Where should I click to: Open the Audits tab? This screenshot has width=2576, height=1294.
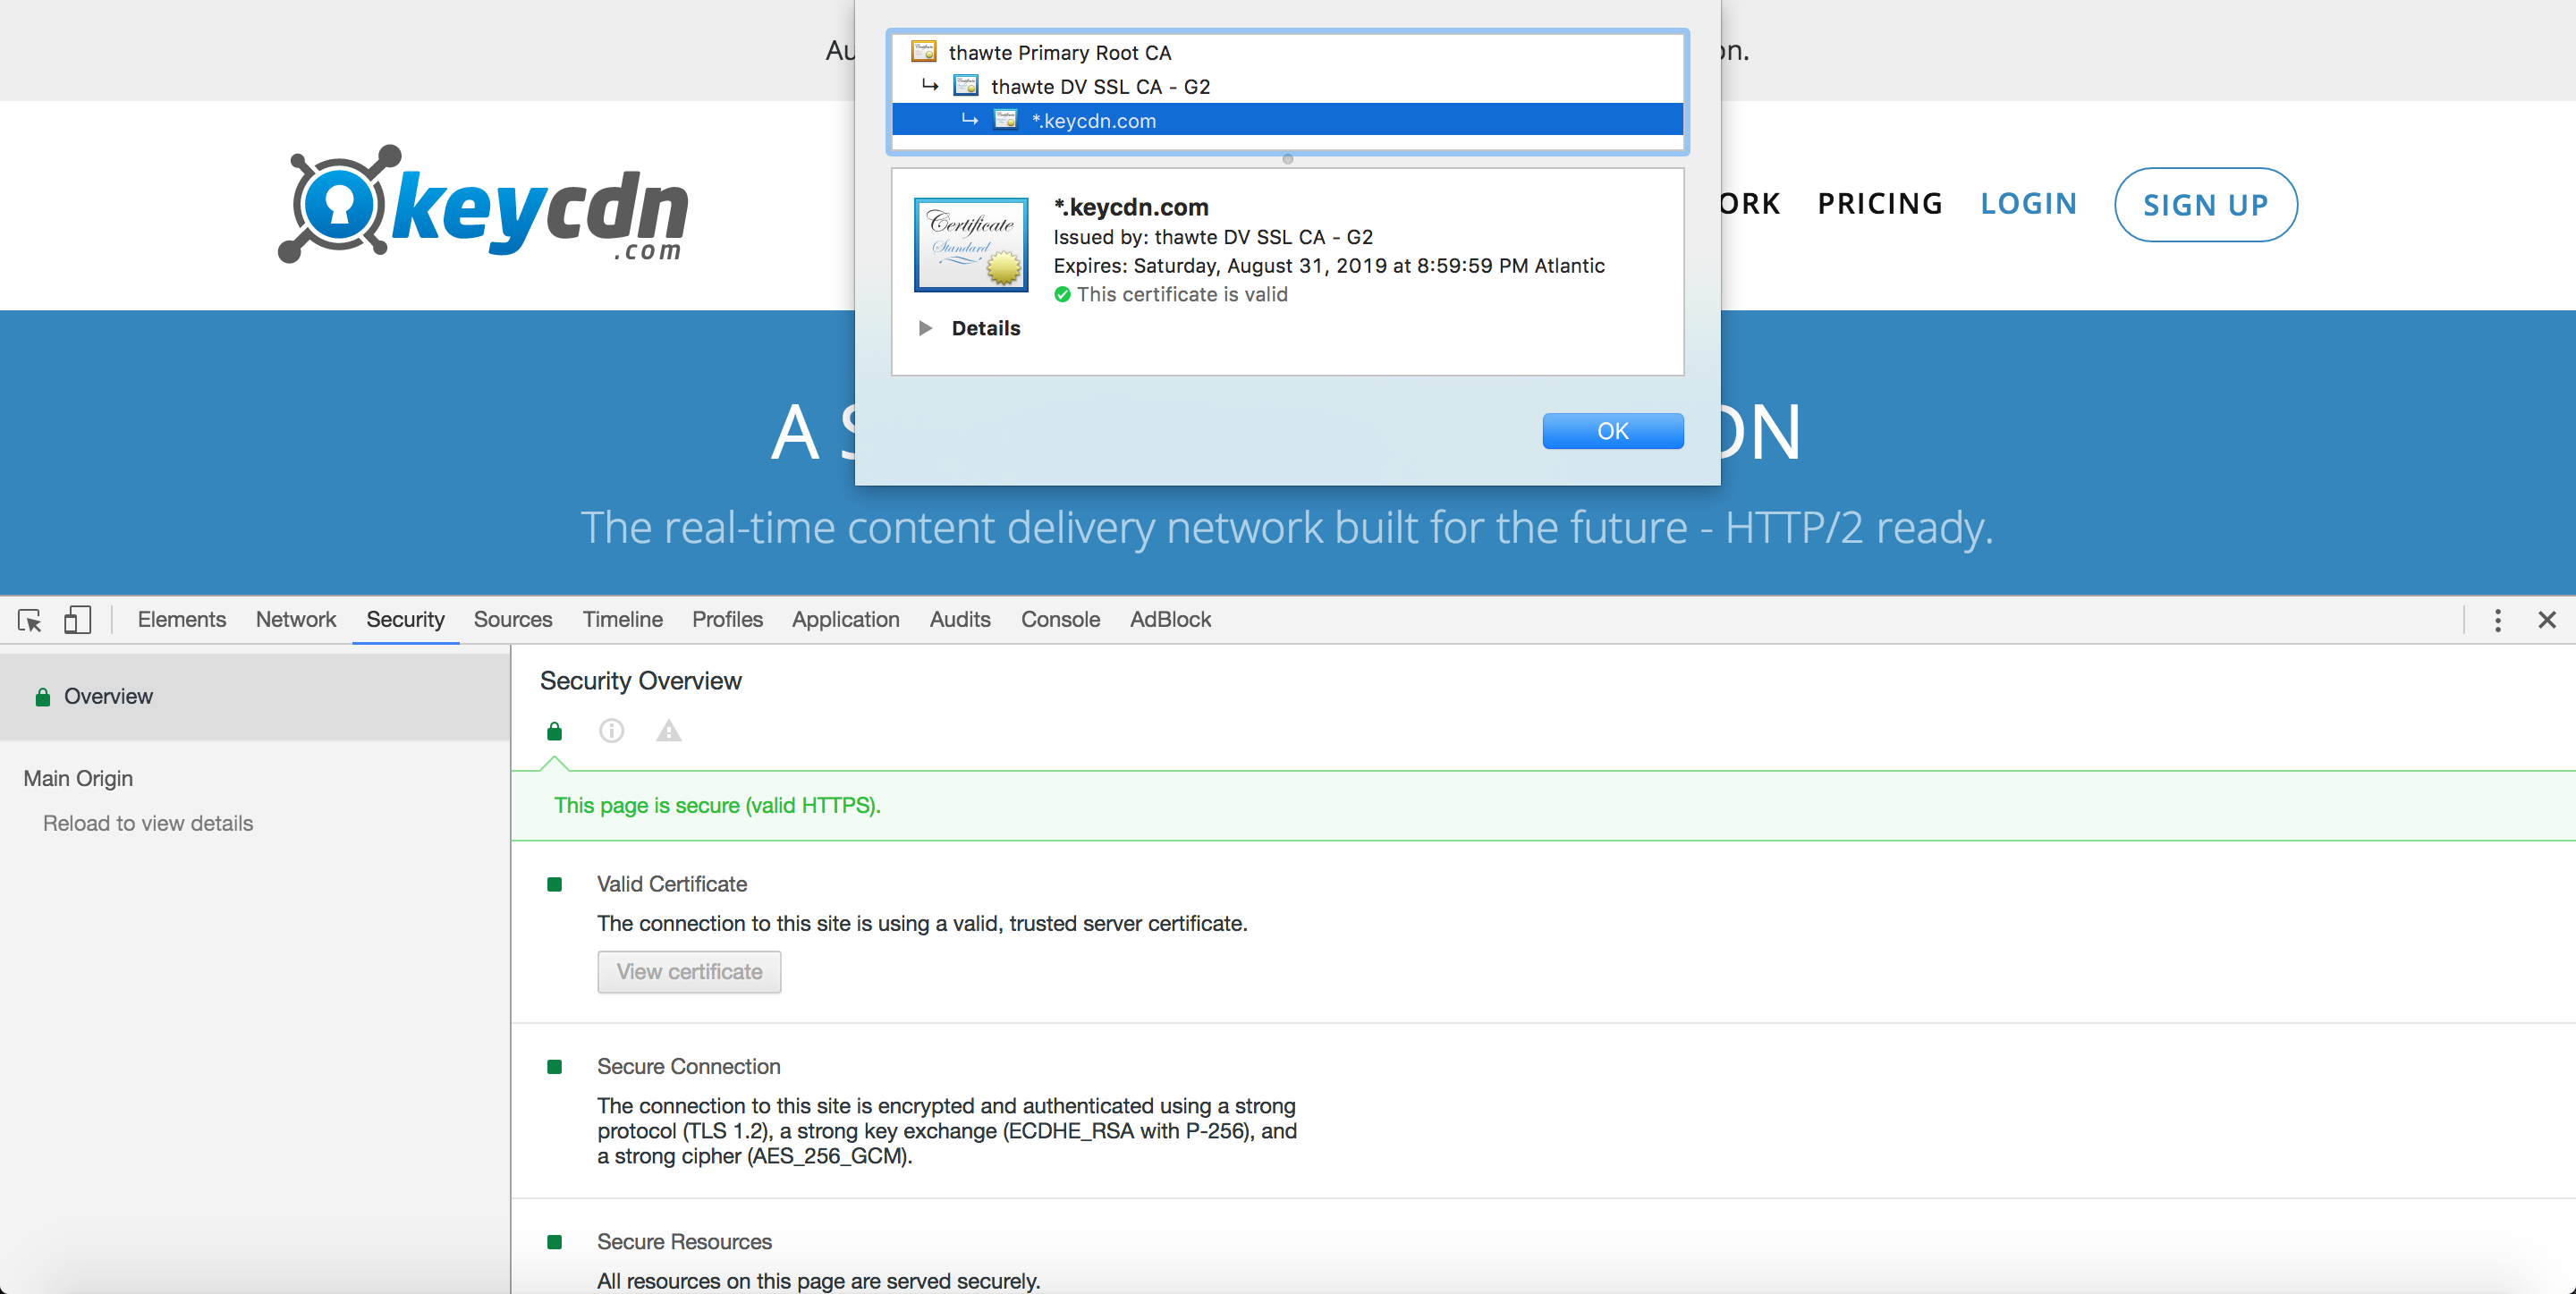[960, 620]
